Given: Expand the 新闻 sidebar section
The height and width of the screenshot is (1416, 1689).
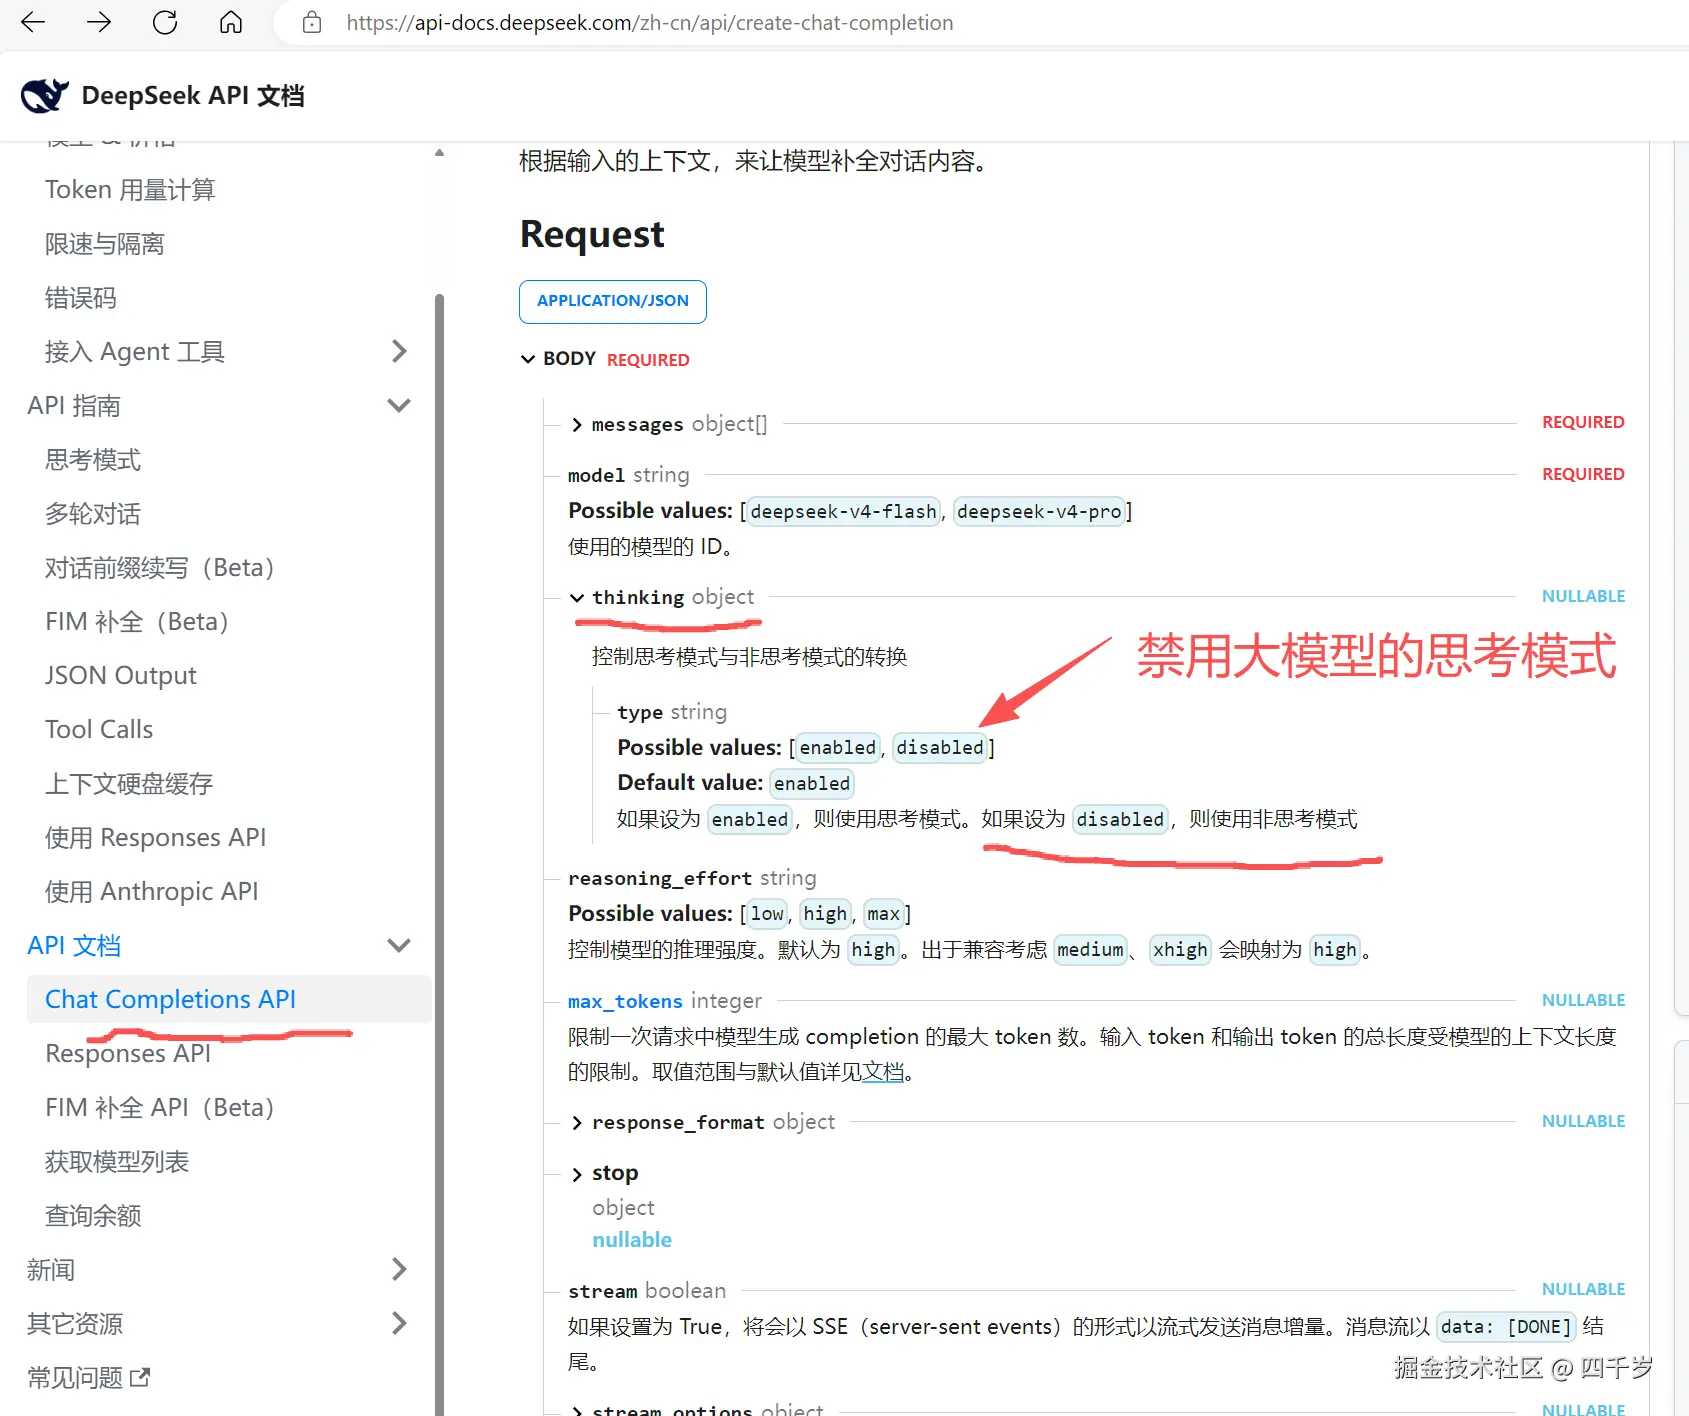Looking at the screenshot, I should pos(399,1269).
